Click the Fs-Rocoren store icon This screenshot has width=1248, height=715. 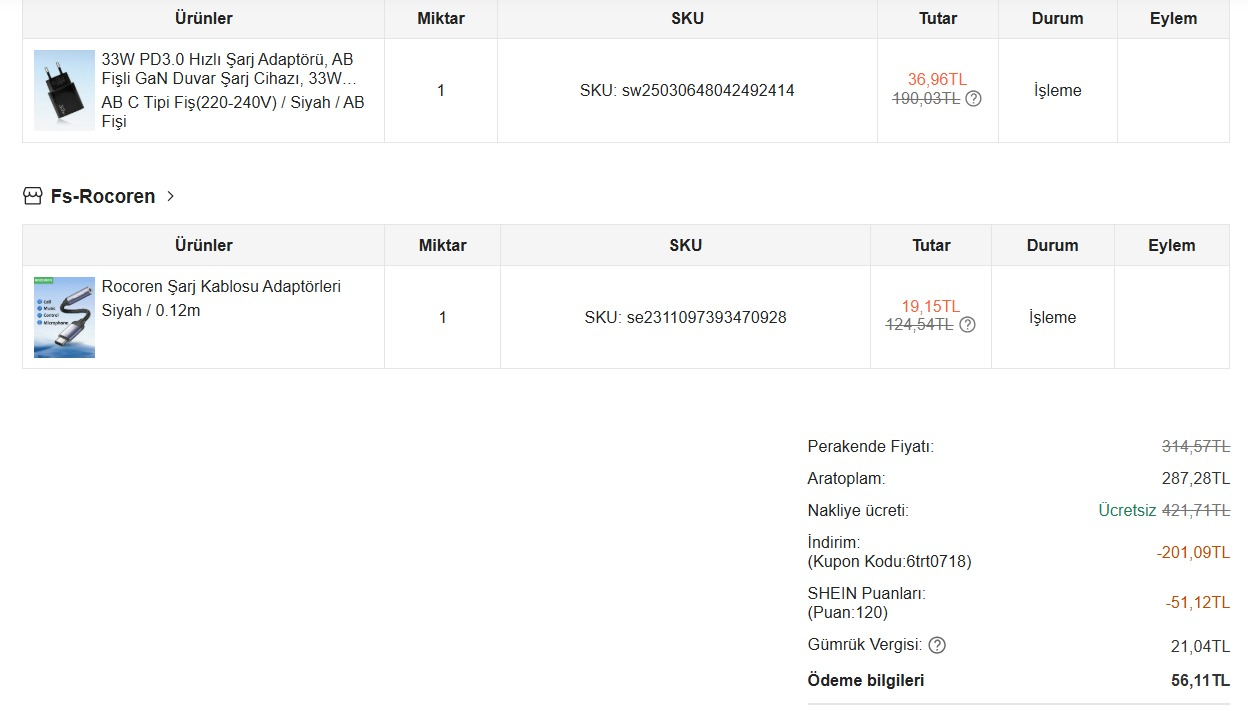click(x=33, y=196)
